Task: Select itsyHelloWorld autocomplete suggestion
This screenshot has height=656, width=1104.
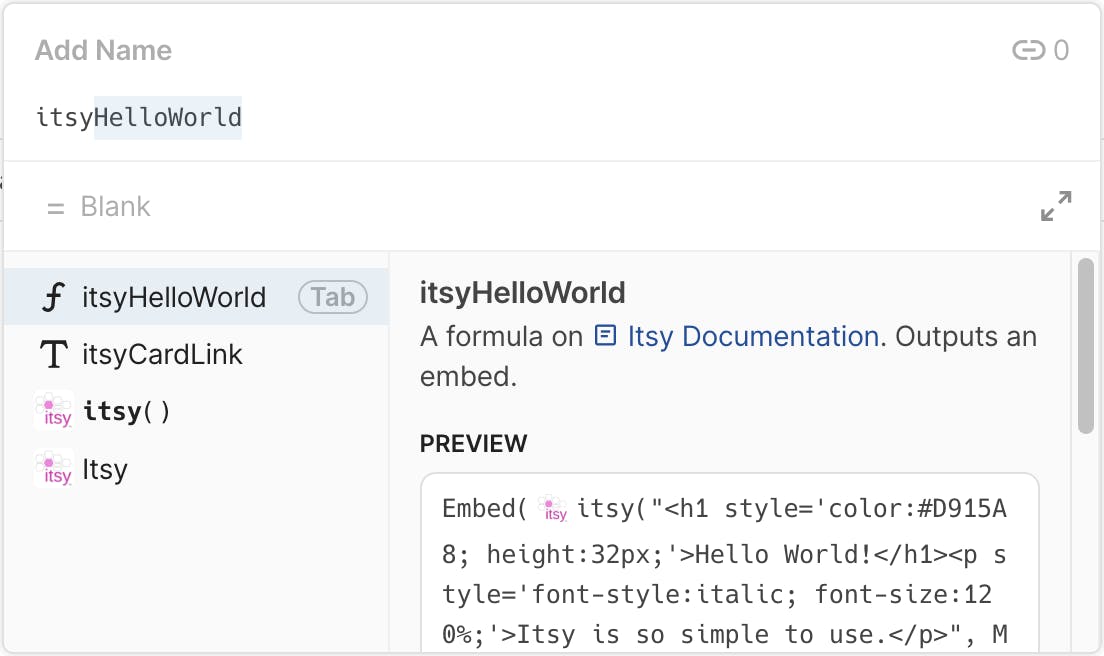Action: point(196,296)
